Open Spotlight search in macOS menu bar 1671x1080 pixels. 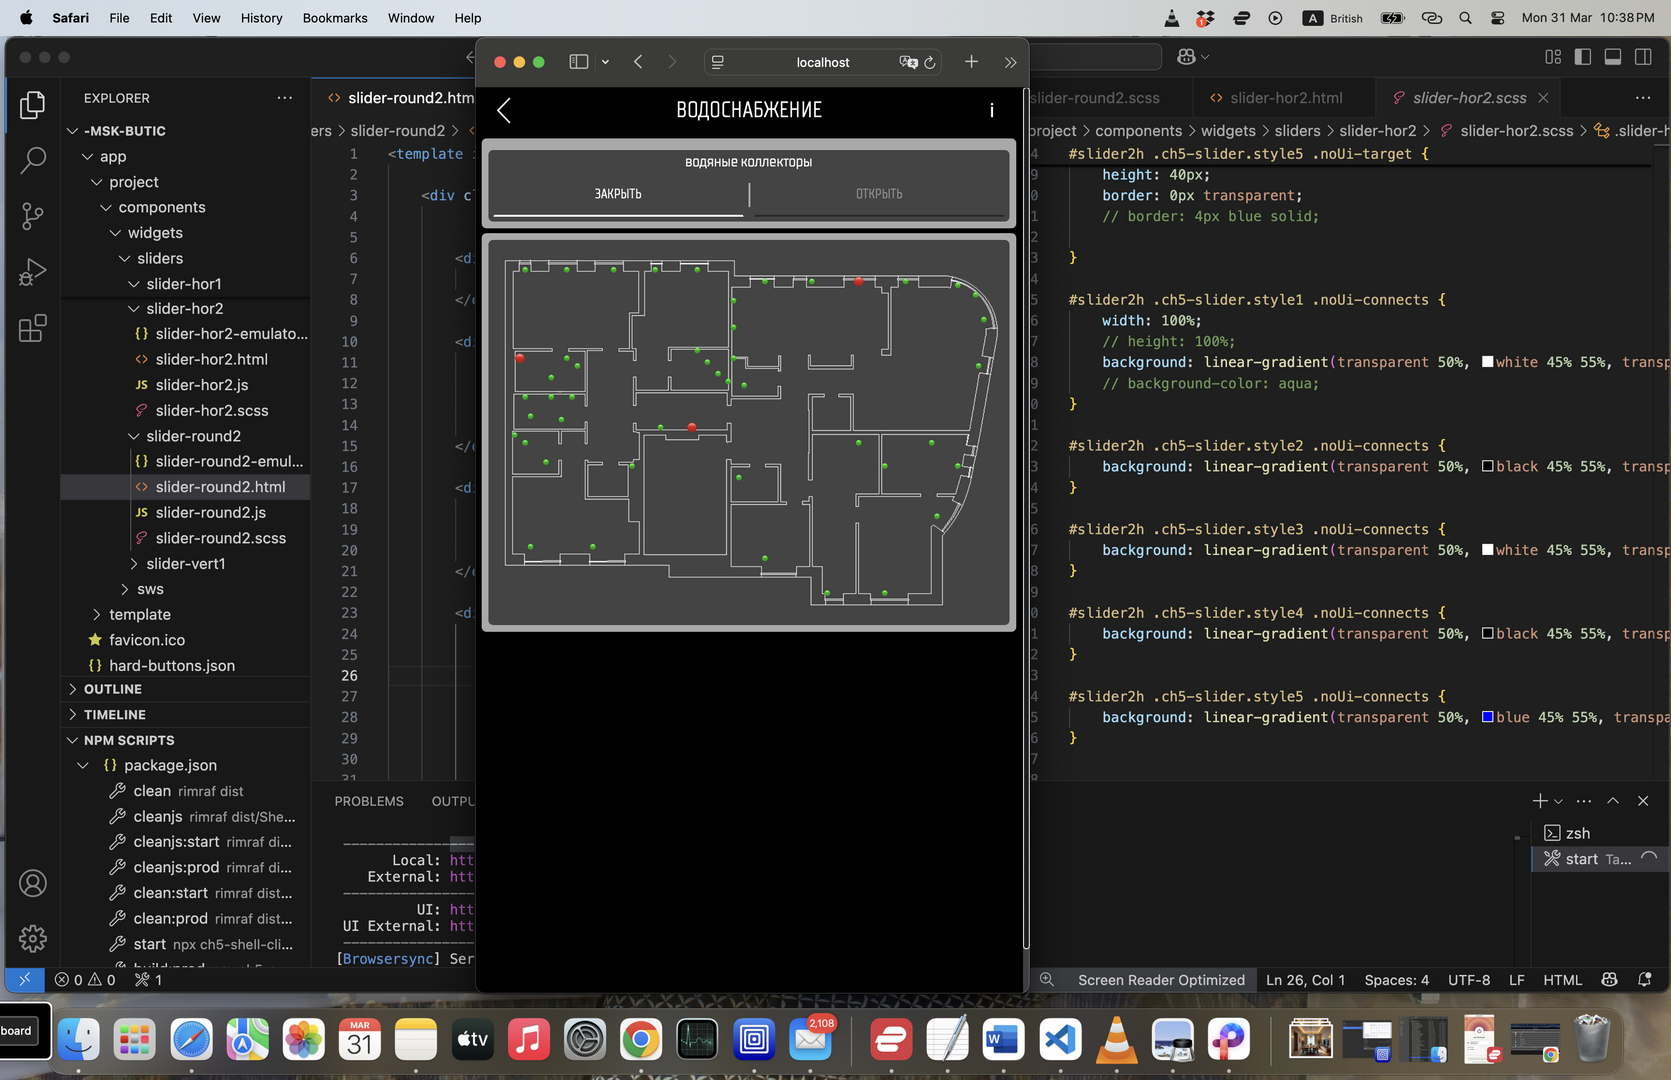coord(1465,18)
